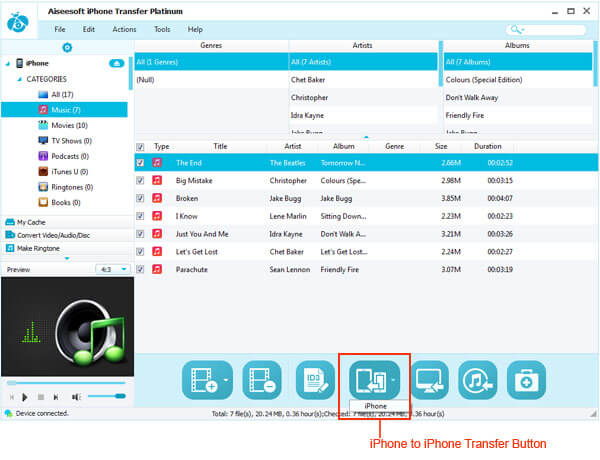Click the Books category icon
This screenshot has width=600, height=460.
[x=43, y=202]
